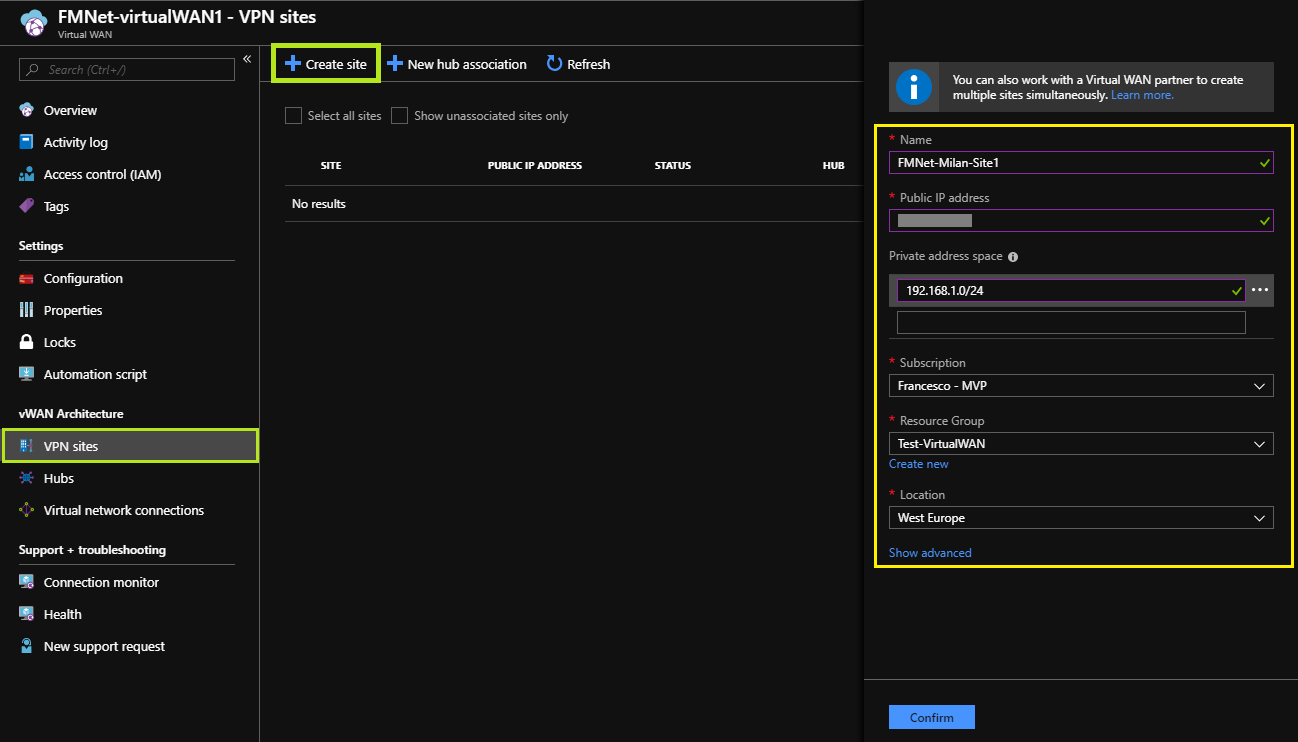Click the Name field containing FMNet-Milan-Site1
Screen dimensions: 1298x742
tap(1081, 162)
